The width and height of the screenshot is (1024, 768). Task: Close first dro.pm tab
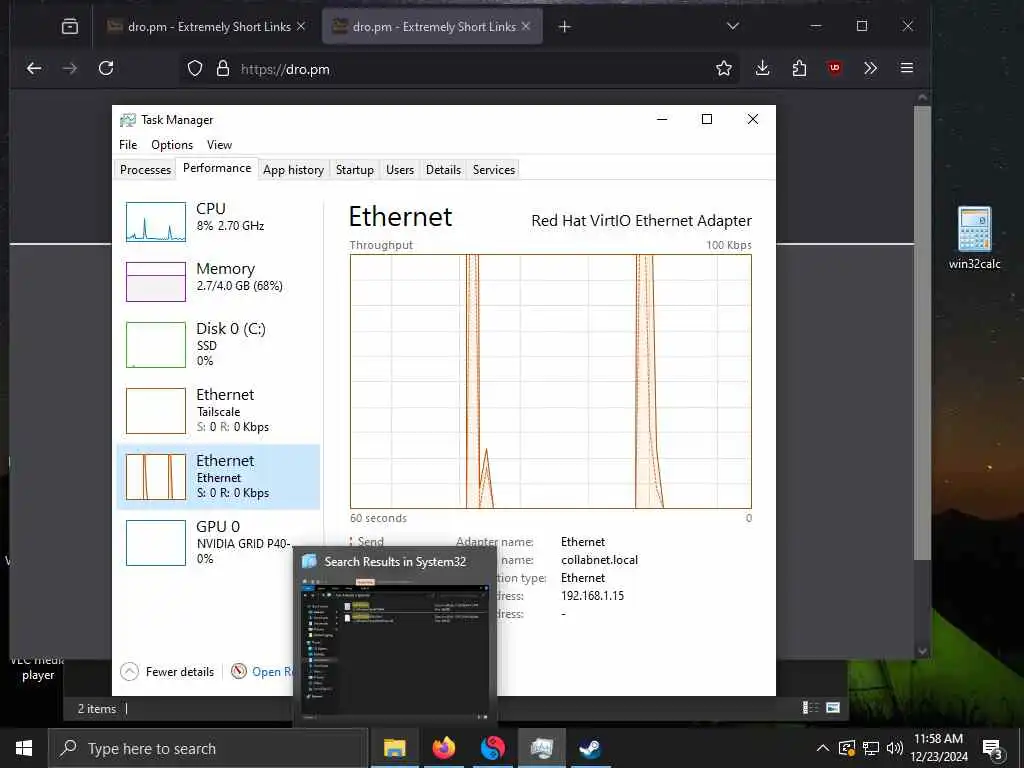pos(300,26)
